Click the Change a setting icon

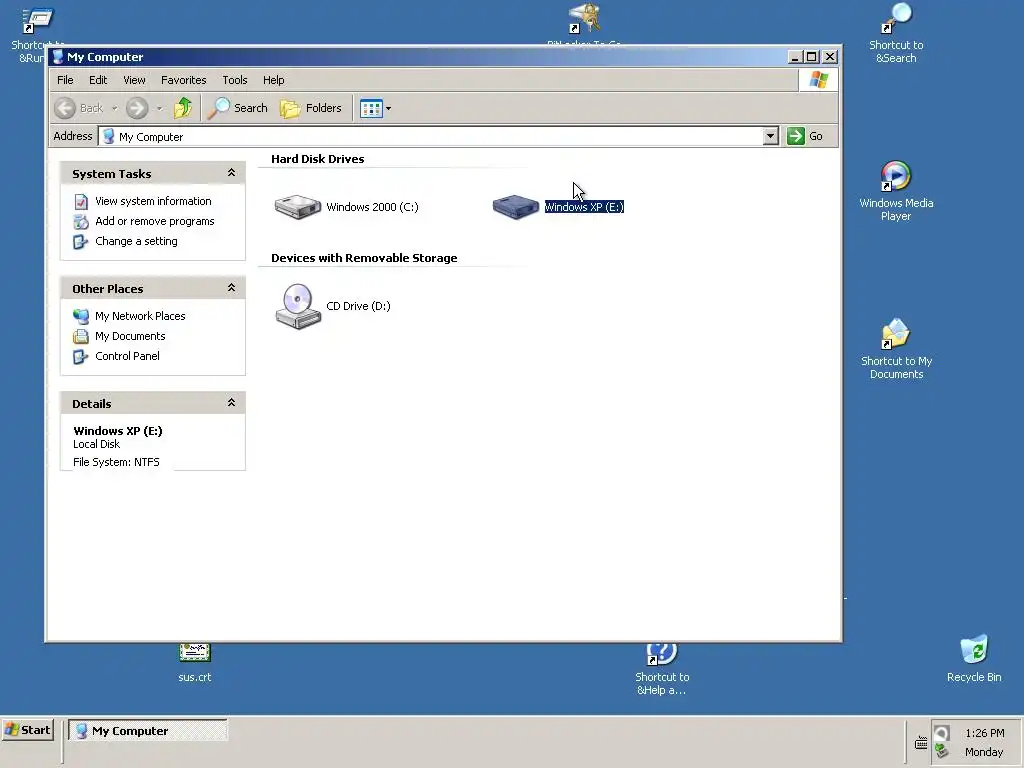pos(80,242)
